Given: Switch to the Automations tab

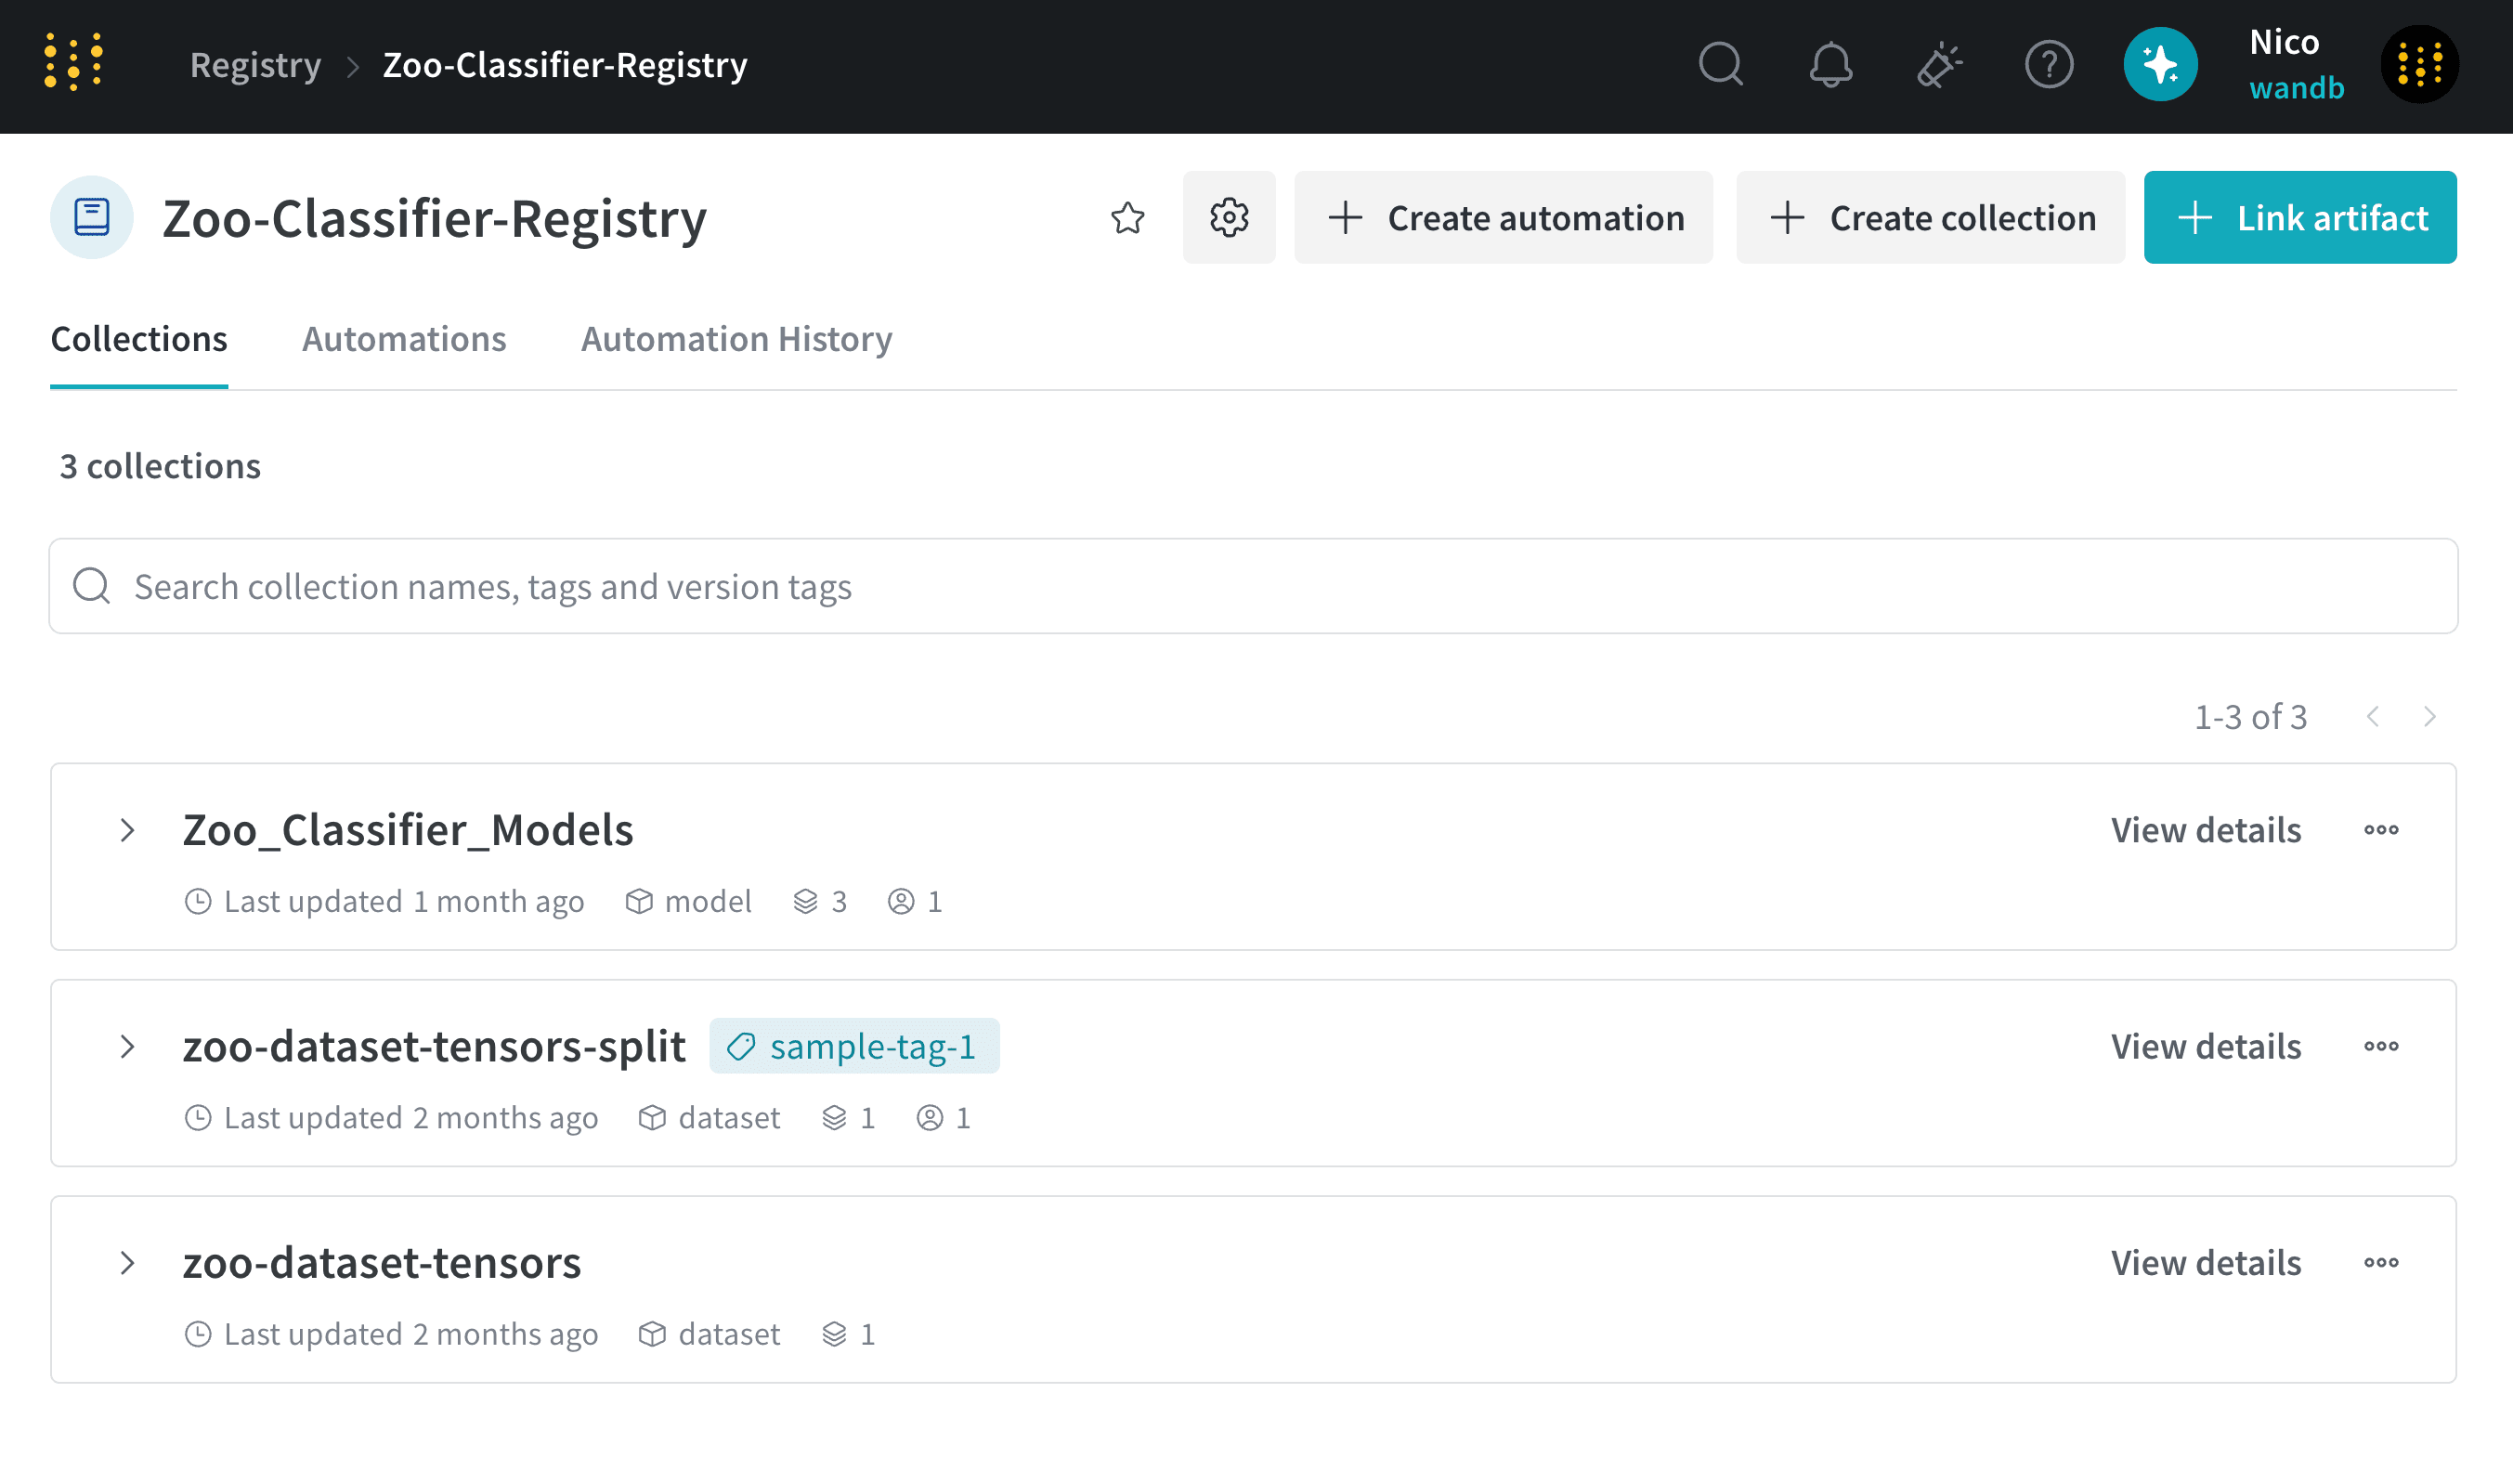Looking at the screenshot, I should click(x=404, y=340).
